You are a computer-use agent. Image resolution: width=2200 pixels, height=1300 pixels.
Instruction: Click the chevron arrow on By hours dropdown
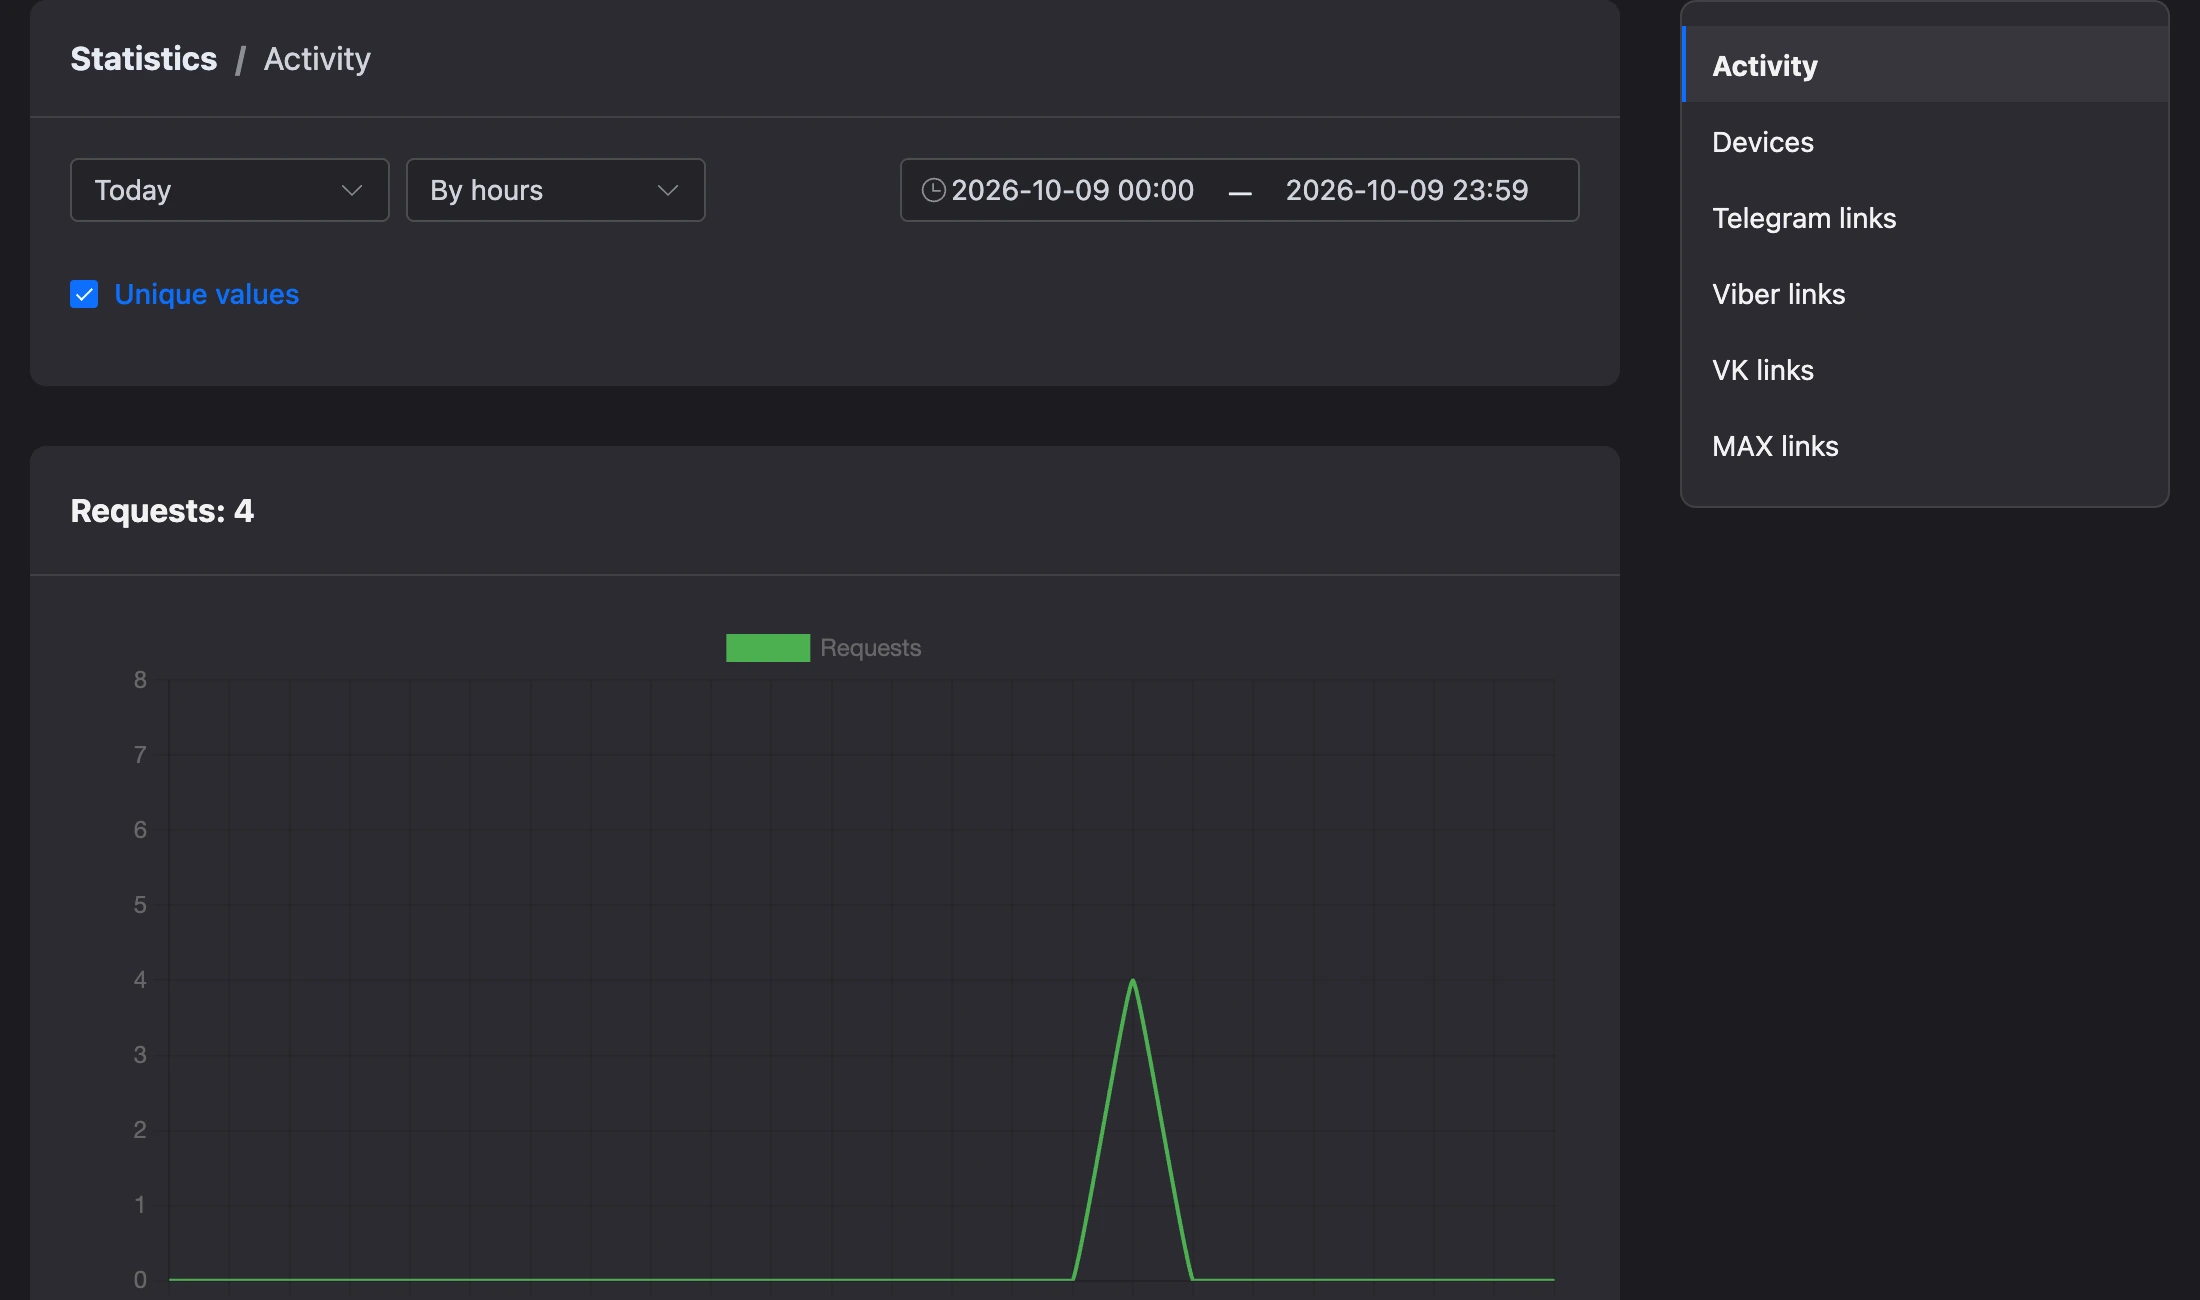point(668,190)
